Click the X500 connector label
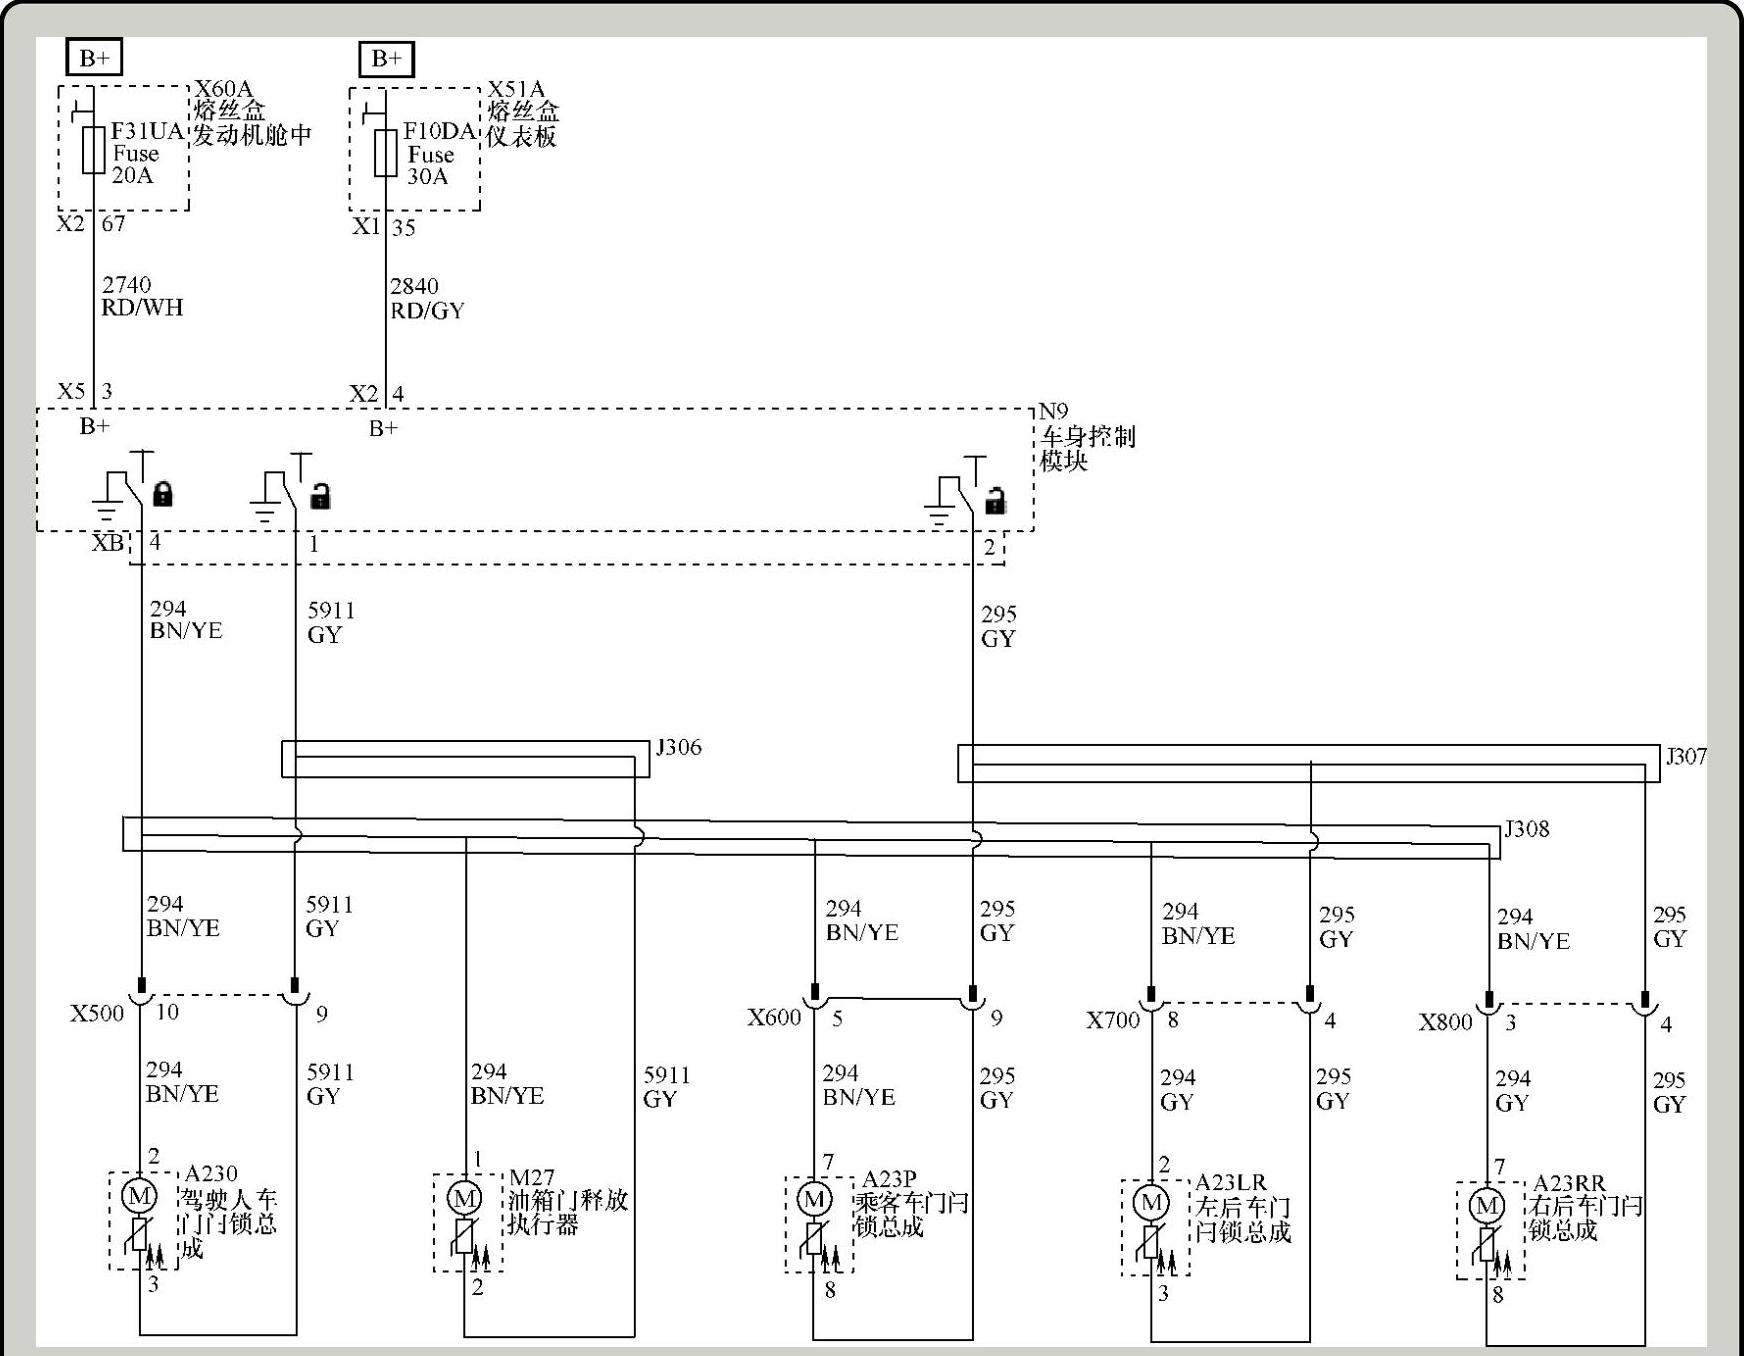1744x1356 pixels. point(97,1013)
